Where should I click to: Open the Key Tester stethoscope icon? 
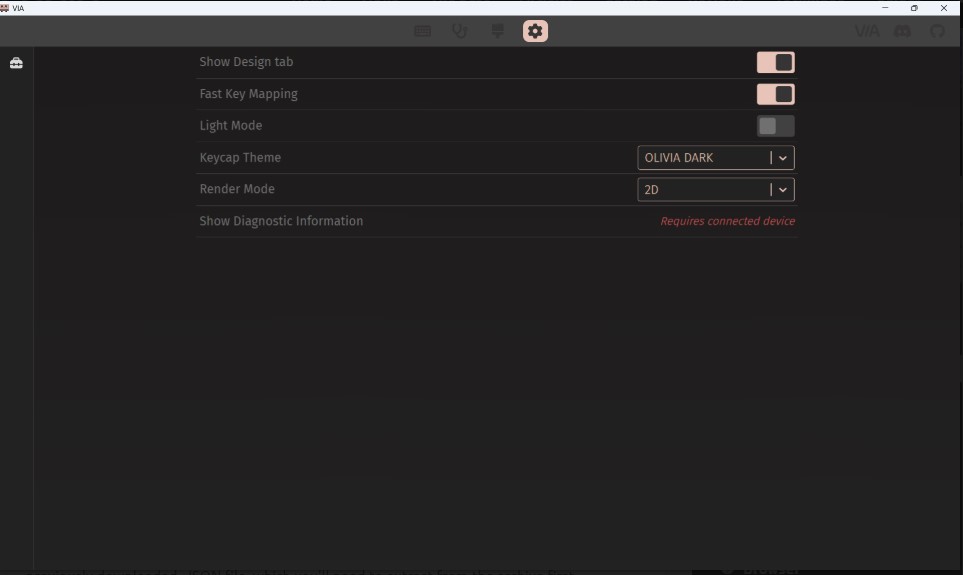tap(460, 31)
